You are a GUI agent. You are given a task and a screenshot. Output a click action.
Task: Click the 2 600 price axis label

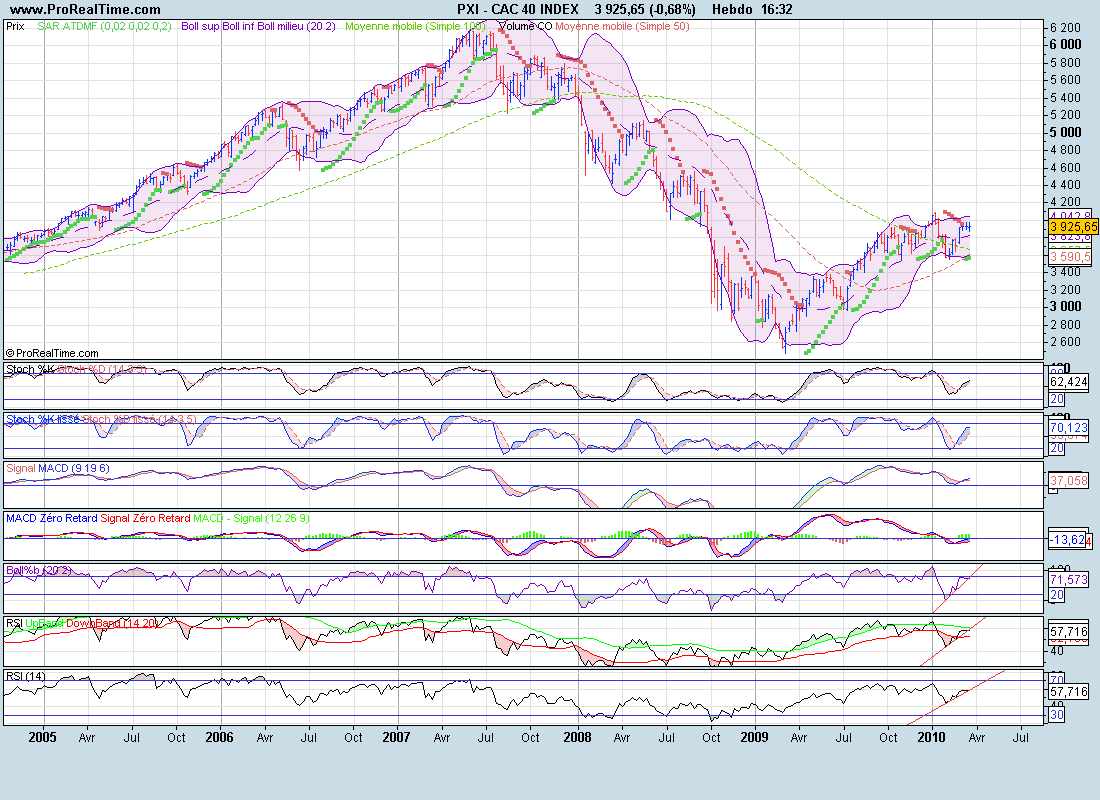[x=1066, y=342]
